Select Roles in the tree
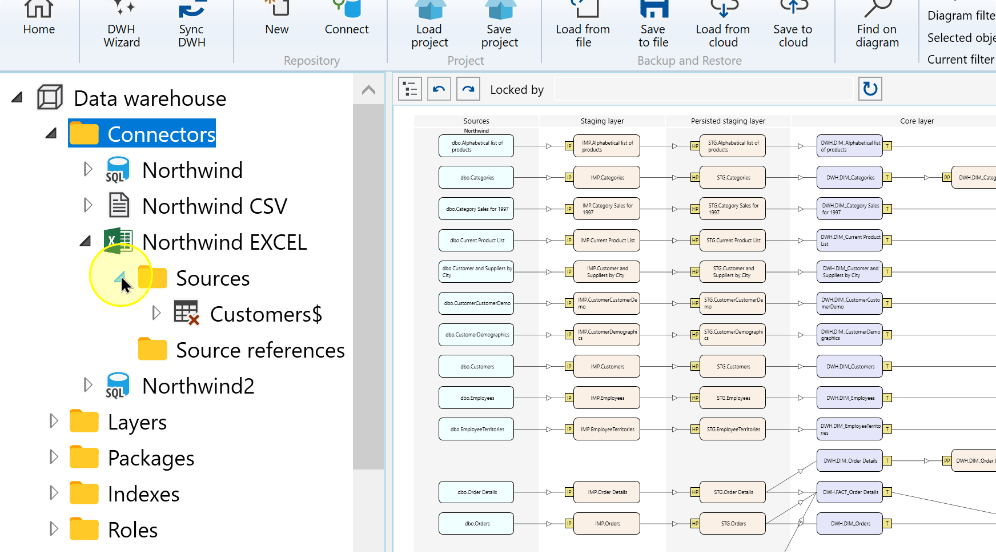 133,530
